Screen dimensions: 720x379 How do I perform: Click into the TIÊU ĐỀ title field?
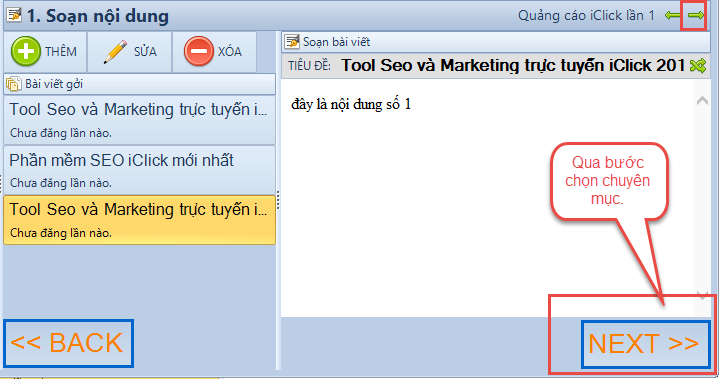coord(513,66)
